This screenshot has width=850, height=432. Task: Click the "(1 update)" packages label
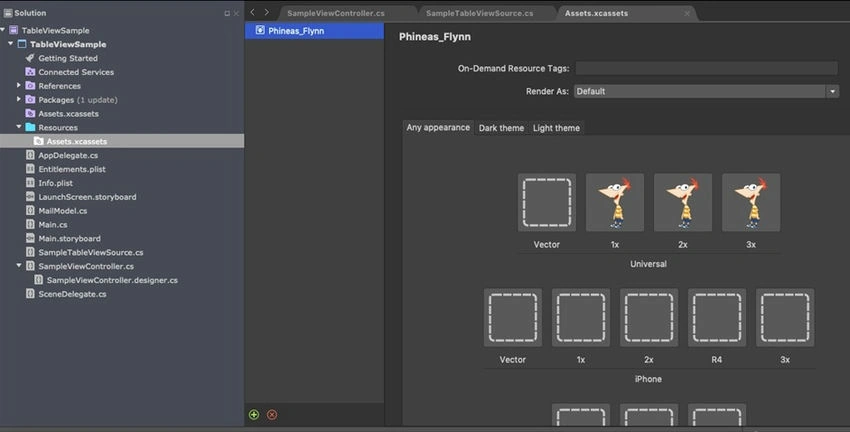coord(98,100)
